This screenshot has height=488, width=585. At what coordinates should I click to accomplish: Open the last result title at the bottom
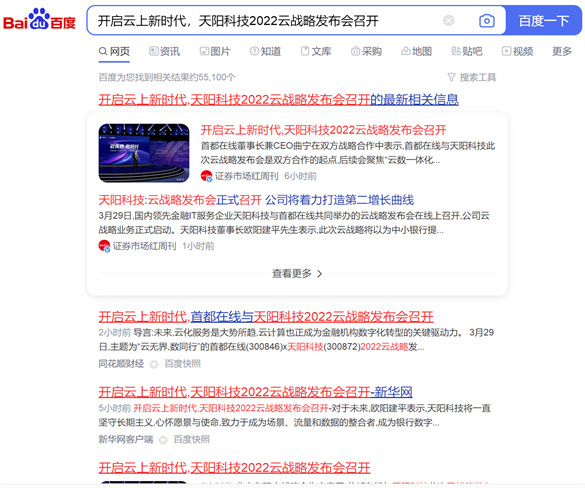(x=234, y=468)
